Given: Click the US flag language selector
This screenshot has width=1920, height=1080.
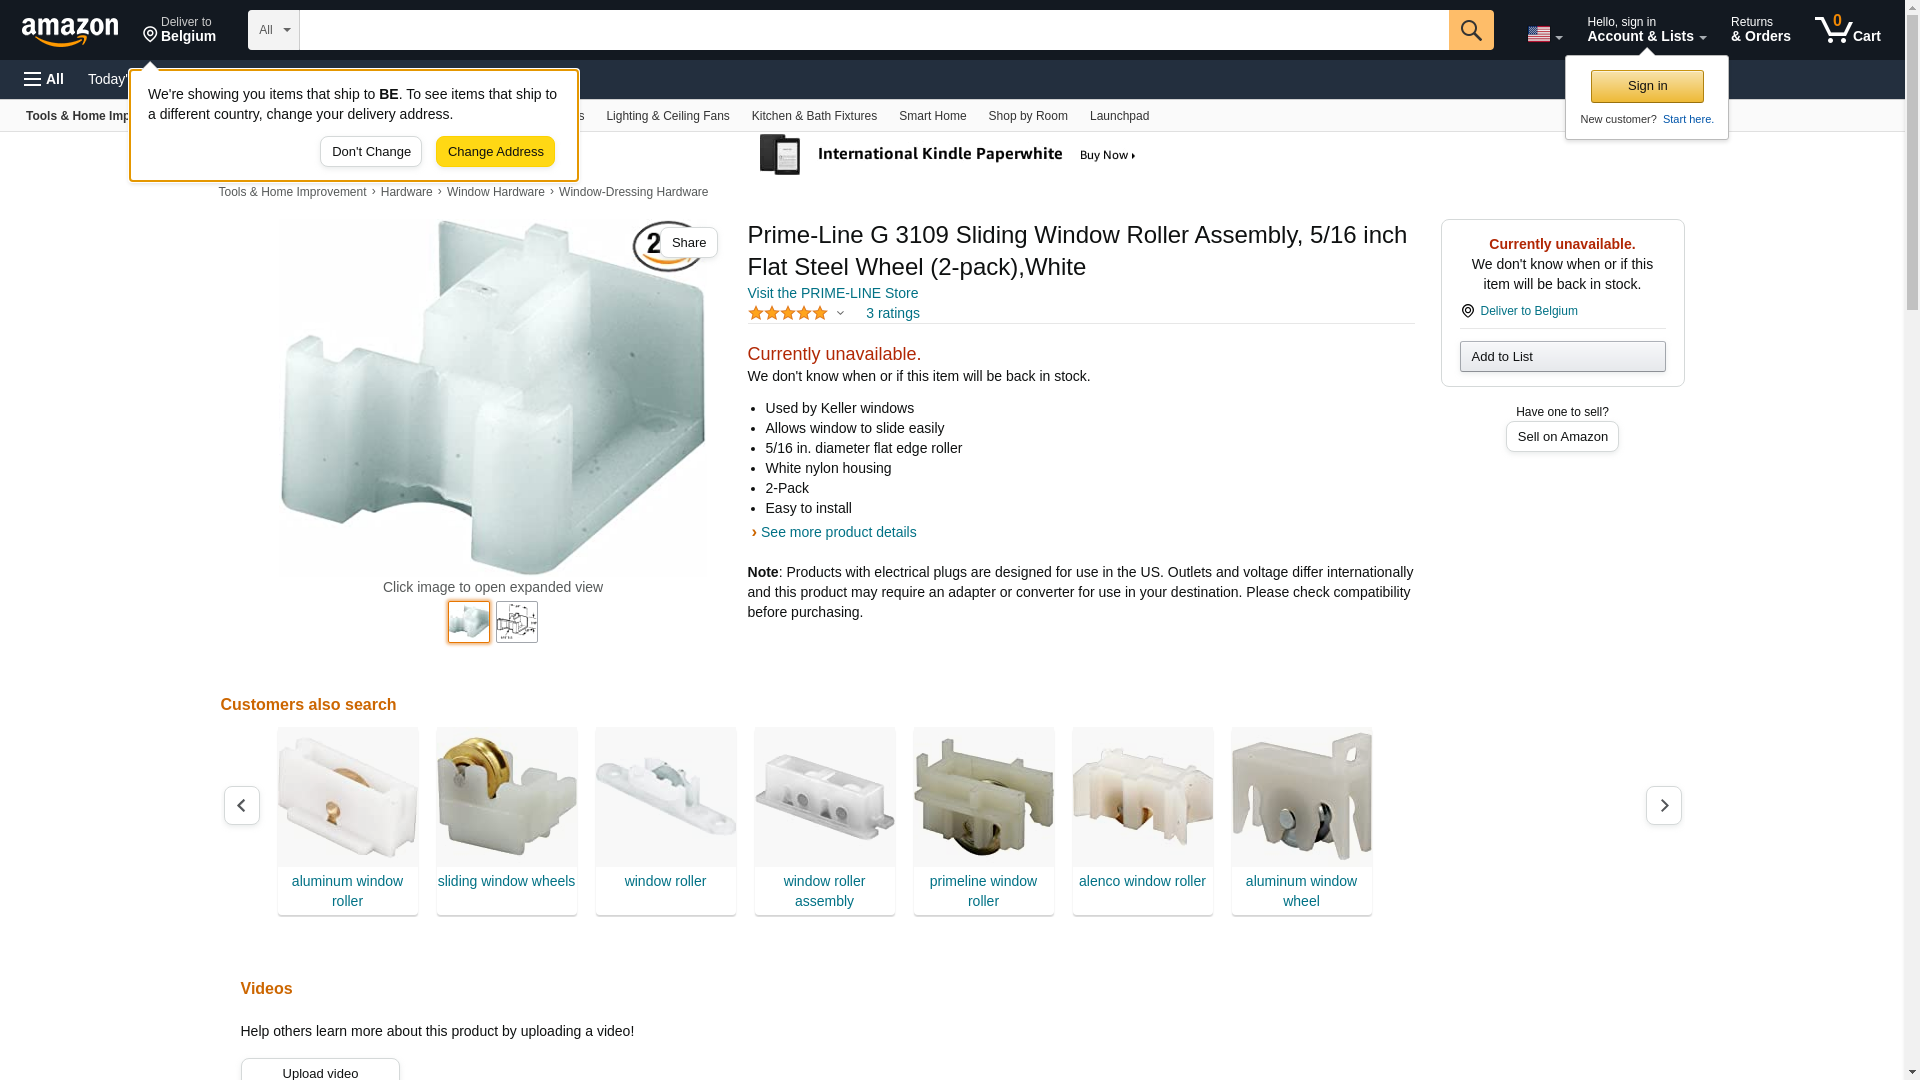Looking at the screenshot, I should click(x=1544, y=34).
